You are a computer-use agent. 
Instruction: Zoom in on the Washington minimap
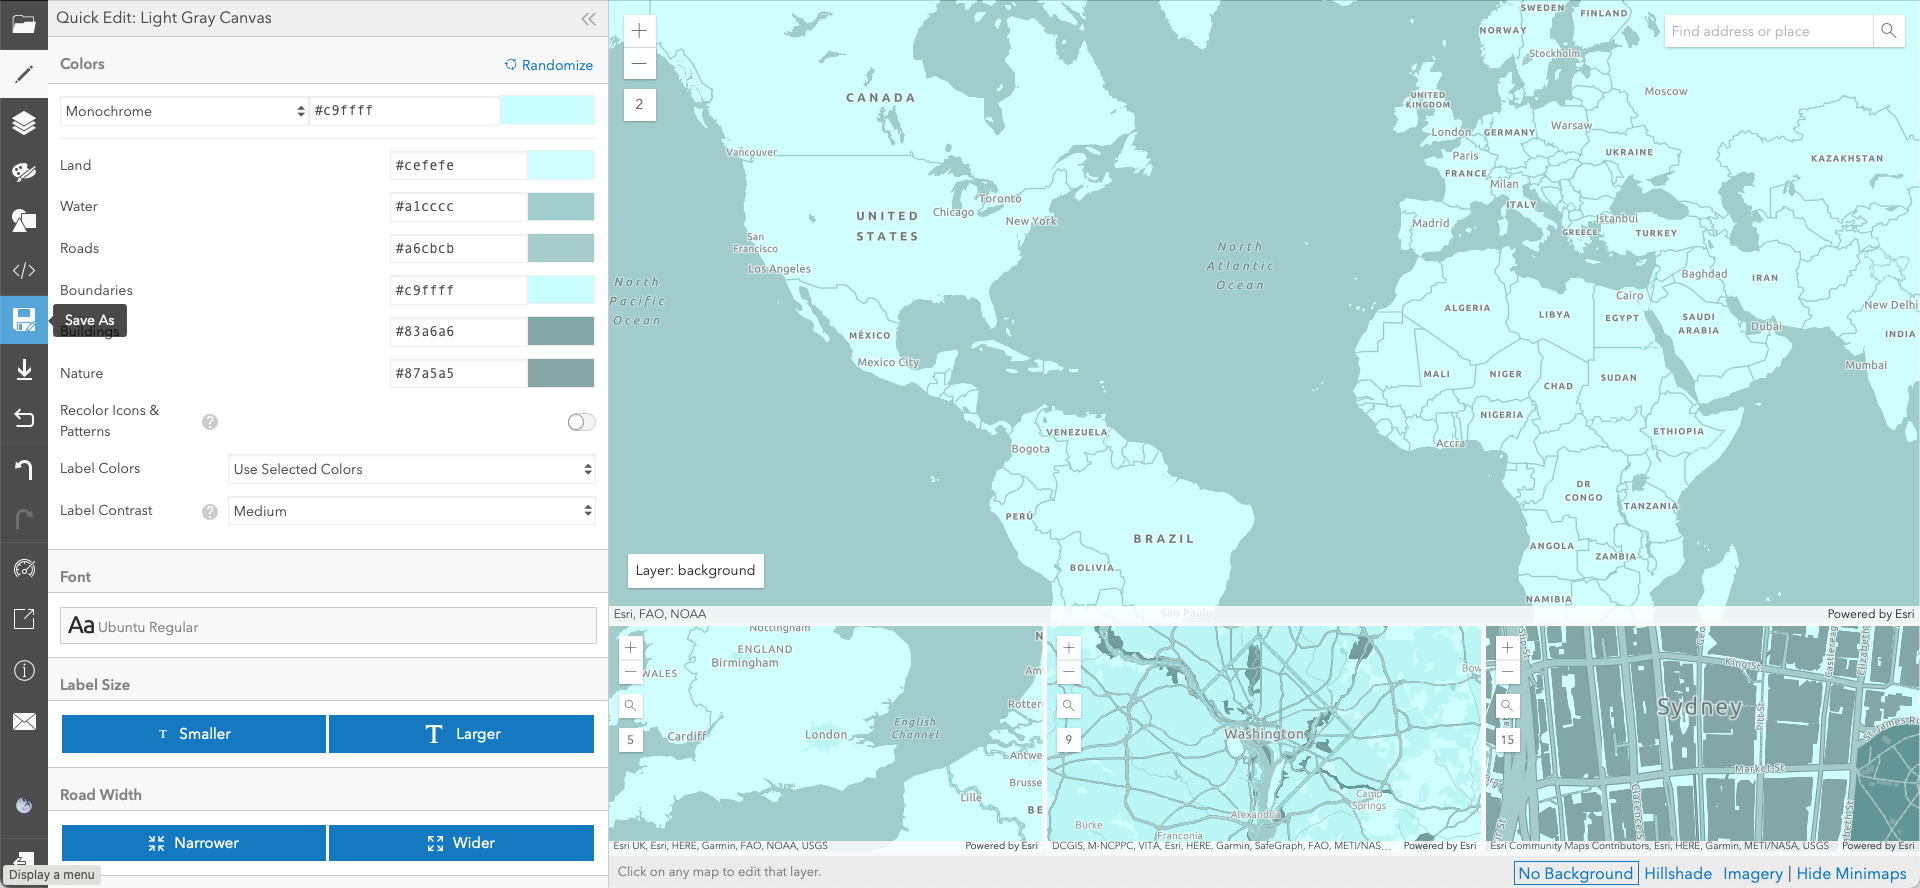[x=1069, y=647]
